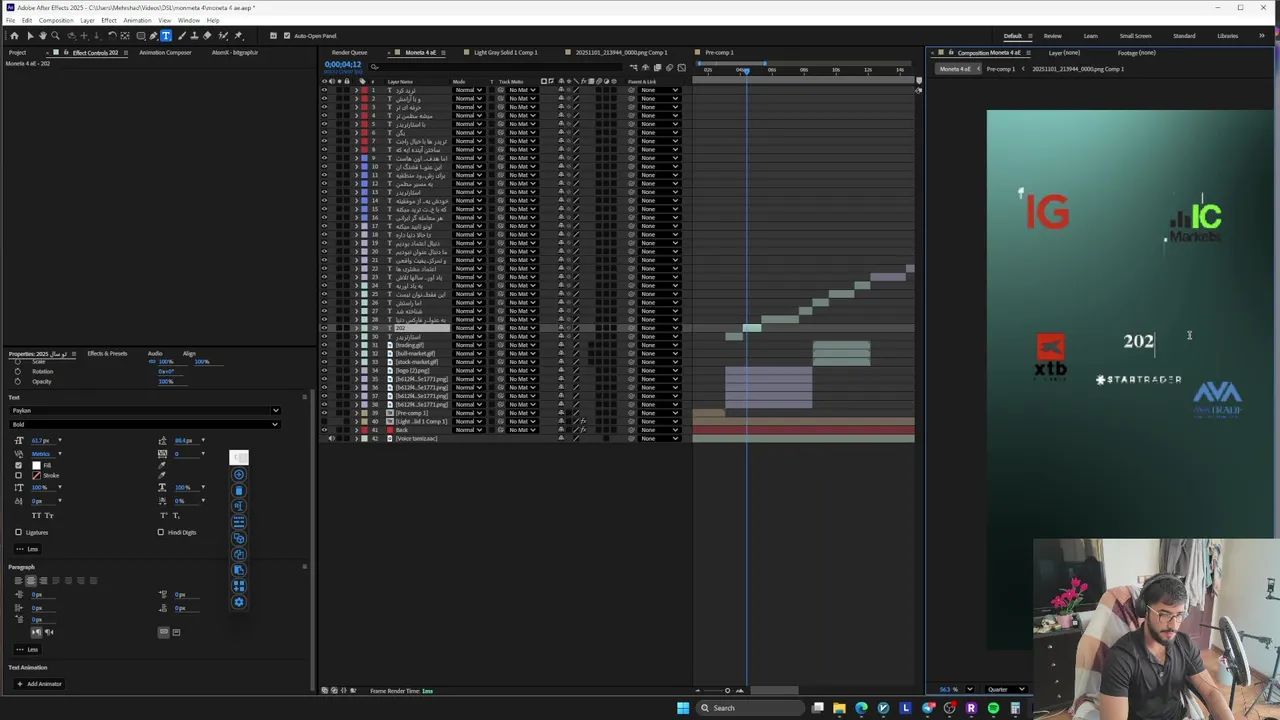
Task: Select the Pen tool
Action: pyautogui.click(x=153, y=36)
